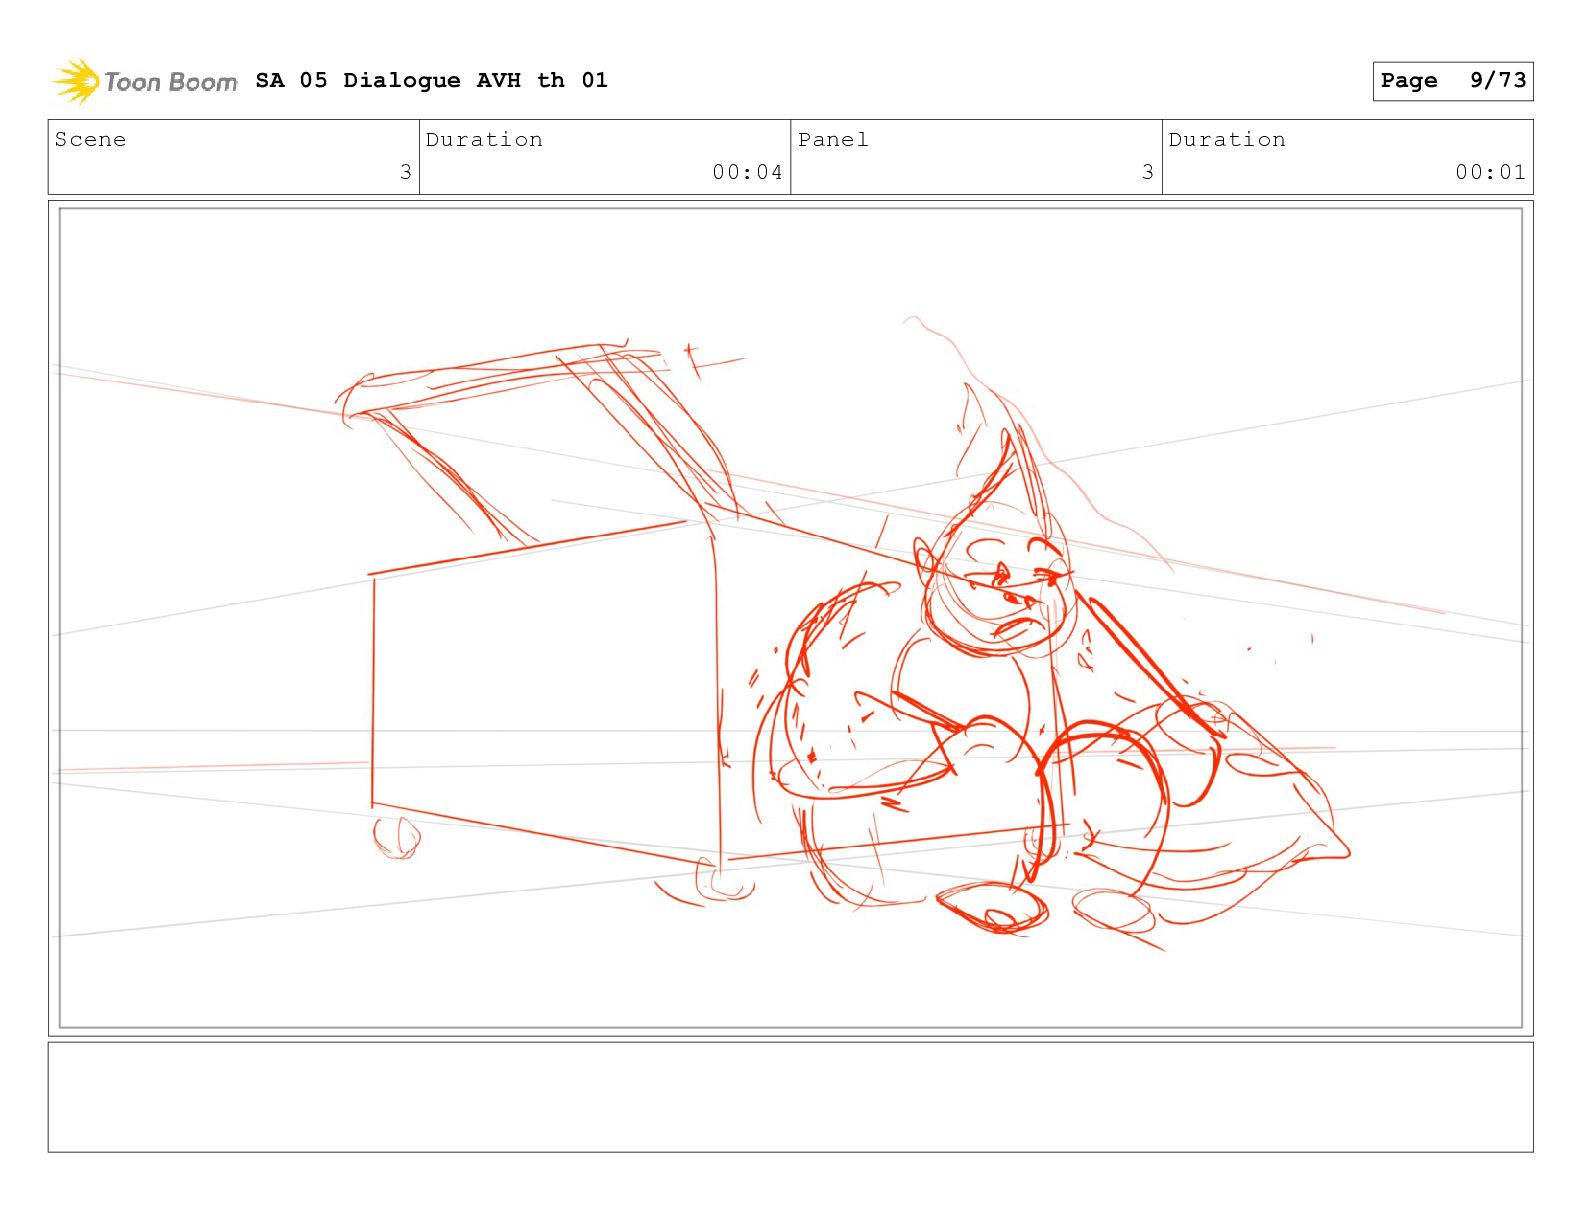Select the scene number value '3'
This screenshot has width=1584, height=1224.
405,172
